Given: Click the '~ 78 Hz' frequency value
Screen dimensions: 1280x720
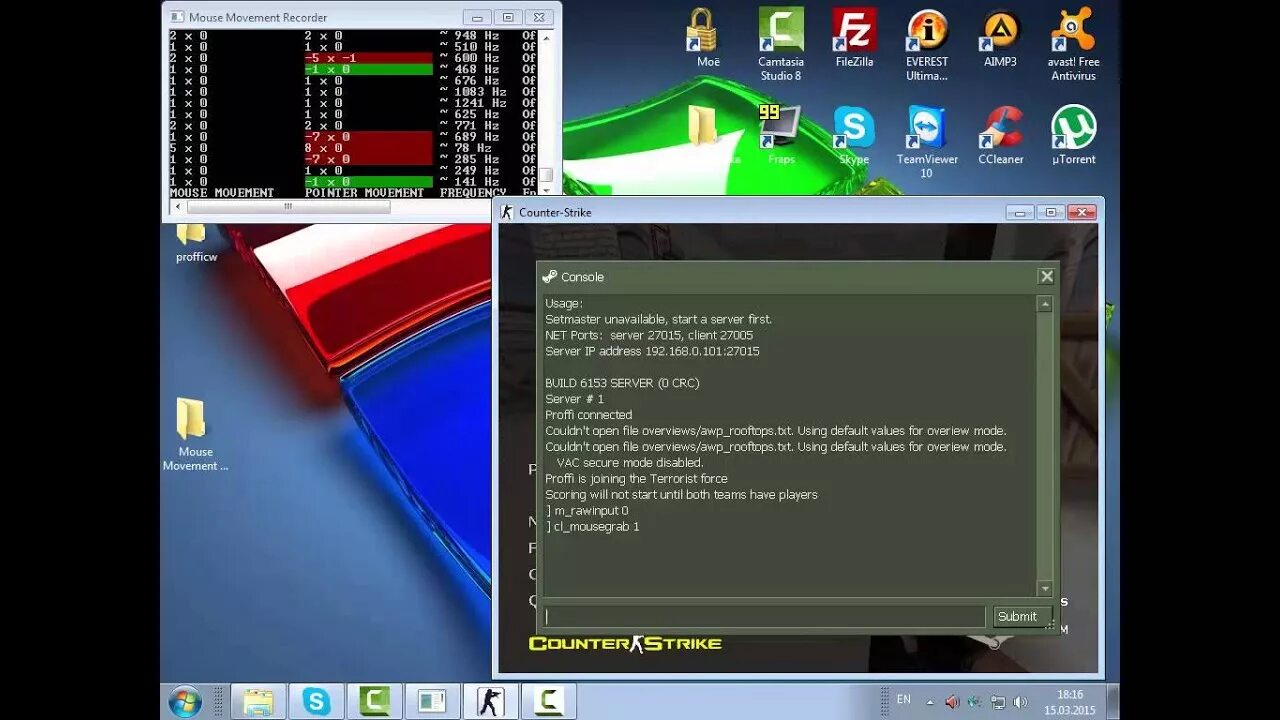Looking at the screenshot, I should (x=466, y=148).
